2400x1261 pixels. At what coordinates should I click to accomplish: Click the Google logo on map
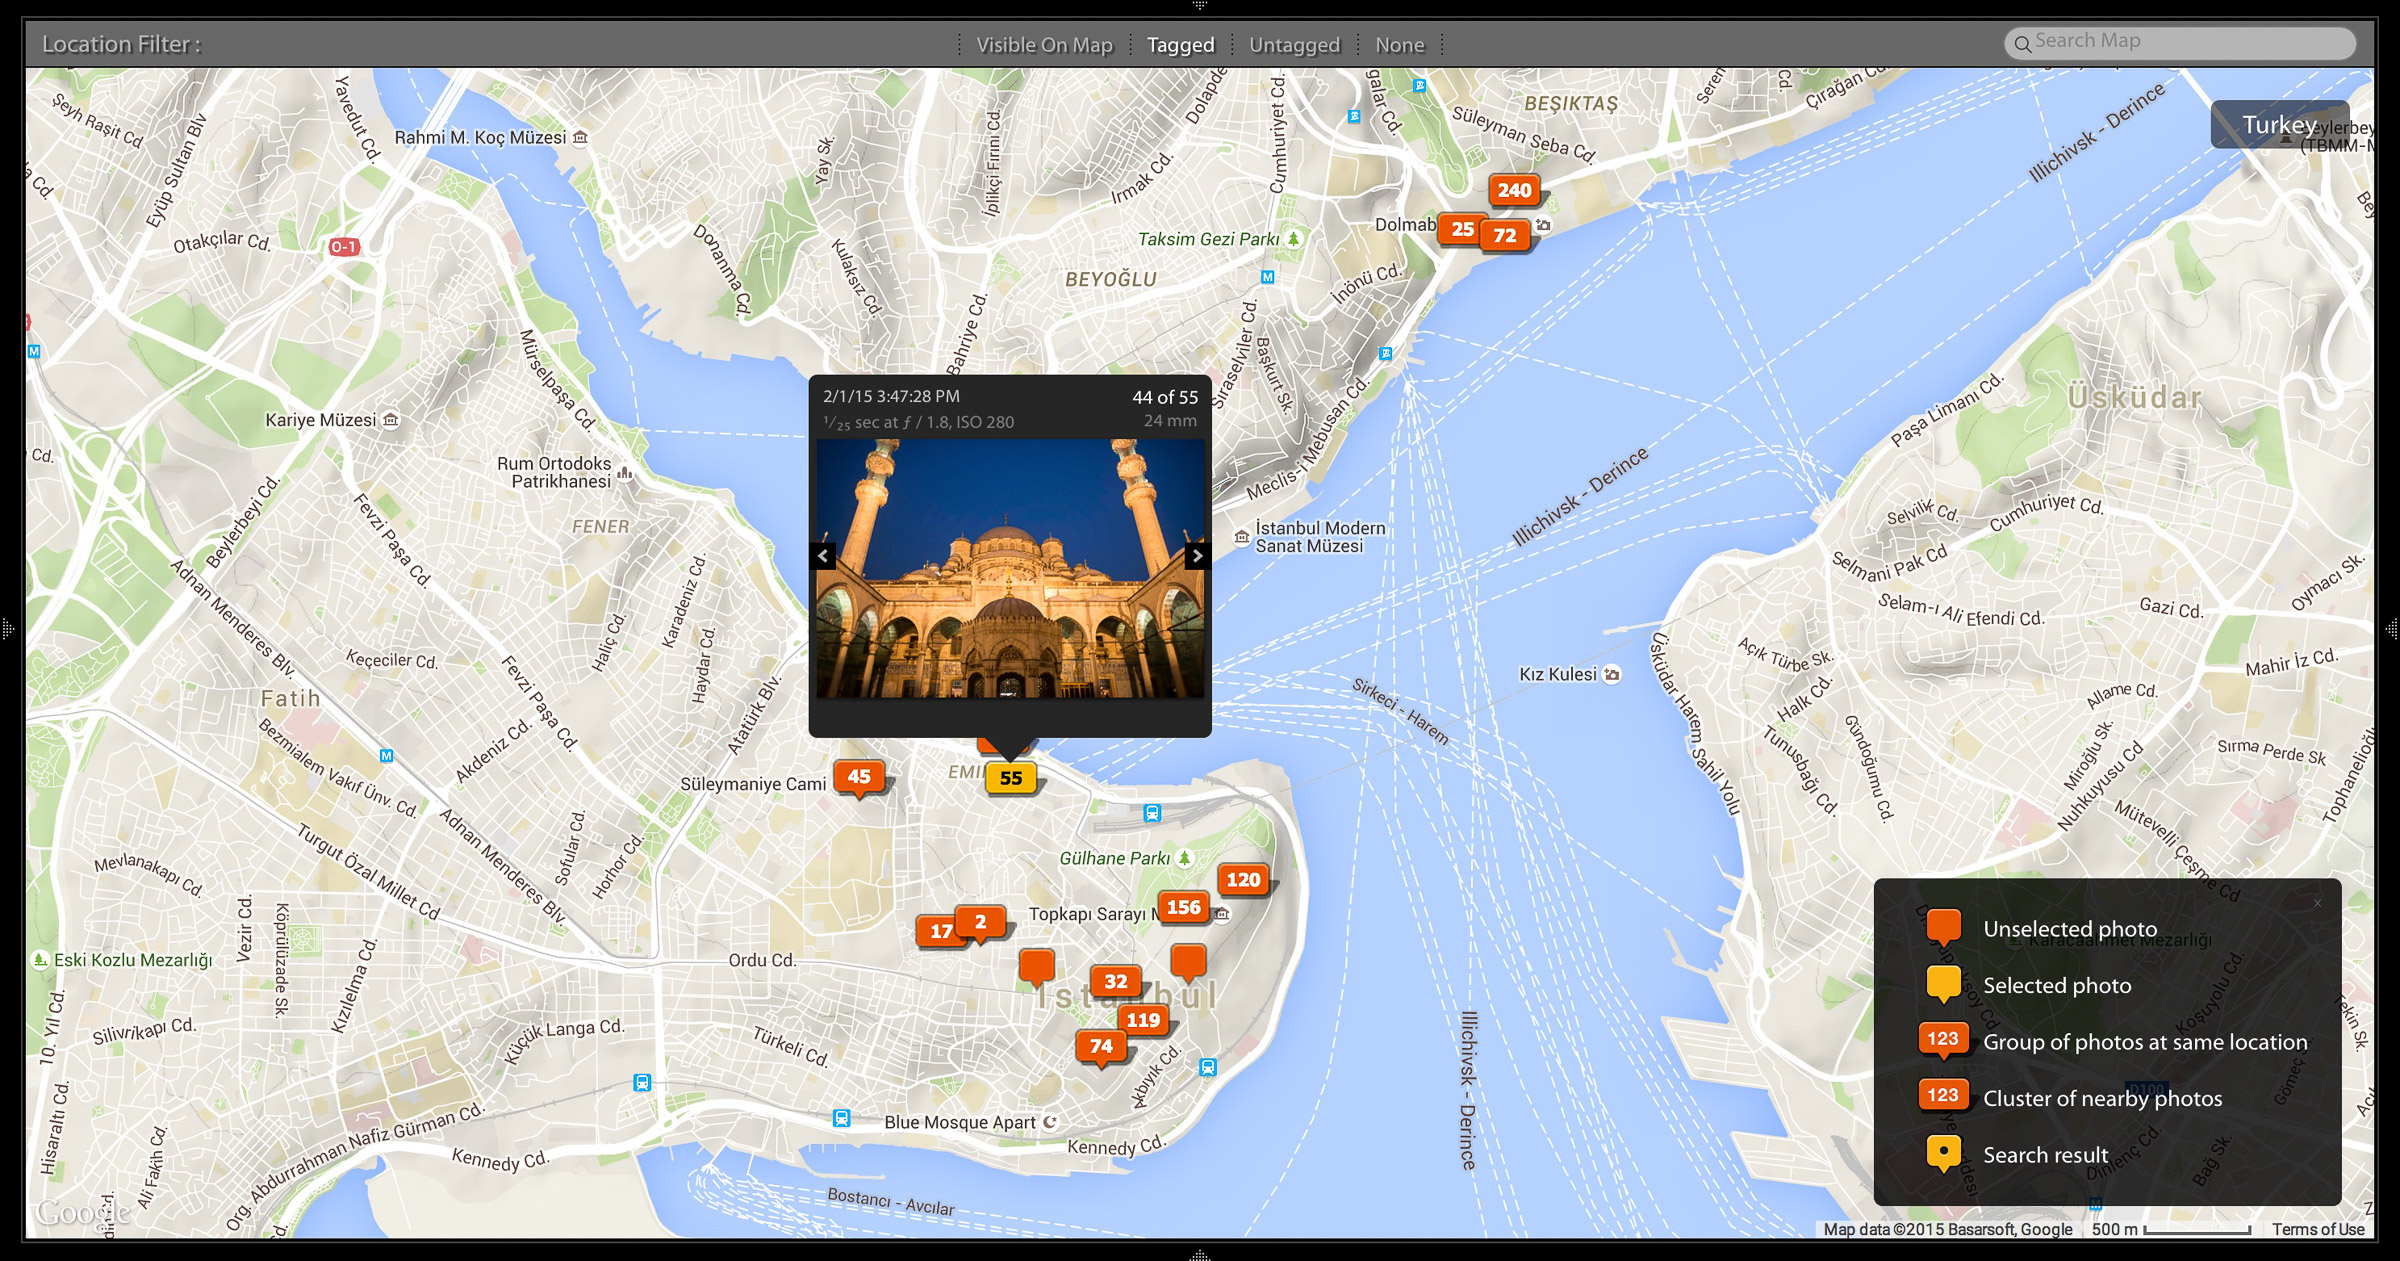click(83, 1212)
